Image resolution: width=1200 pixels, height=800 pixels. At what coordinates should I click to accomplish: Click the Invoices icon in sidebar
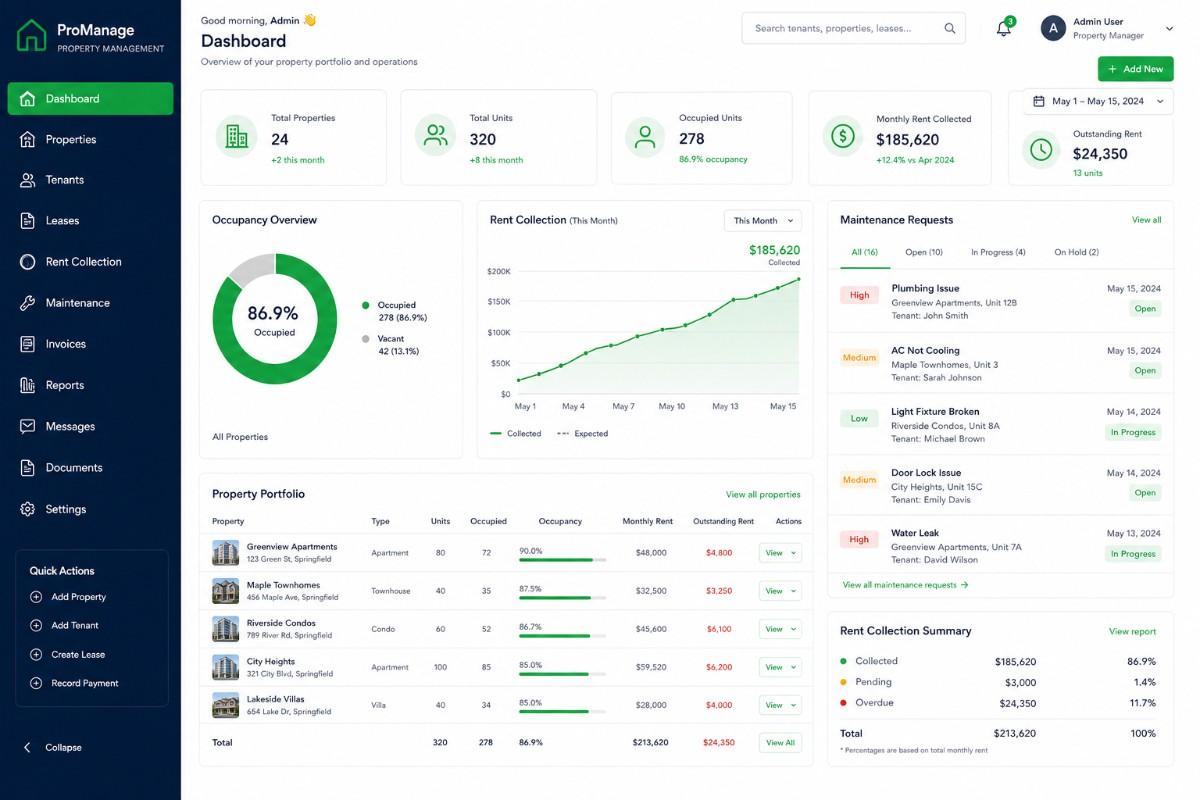(28, 344)
